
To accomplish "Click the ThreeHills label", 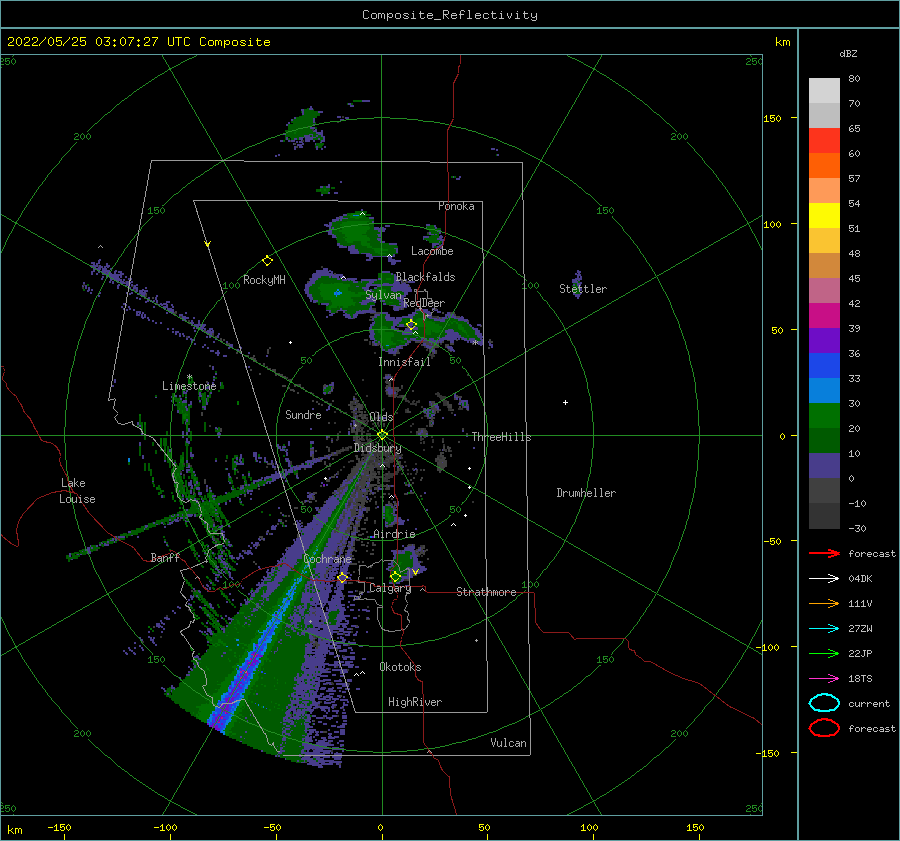I will click(x=502, y=437).
